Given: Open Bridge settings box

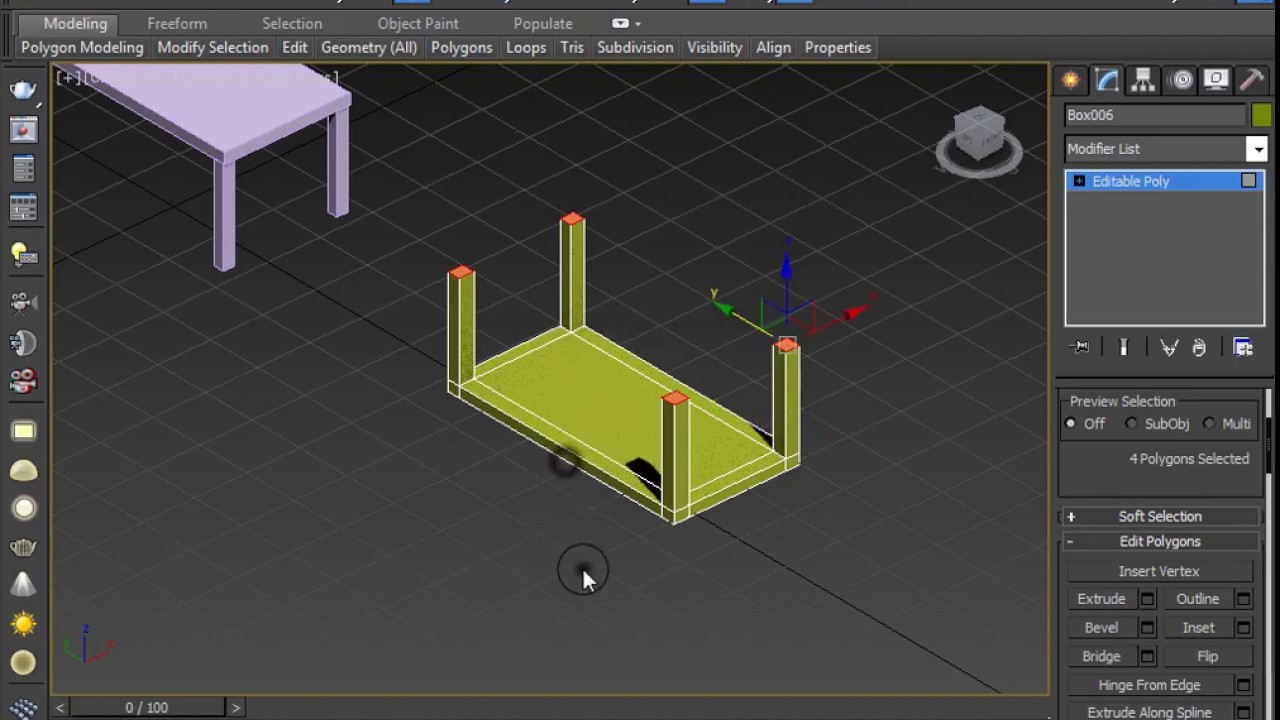Looking at the screenshot, I should pos(1147,657).
